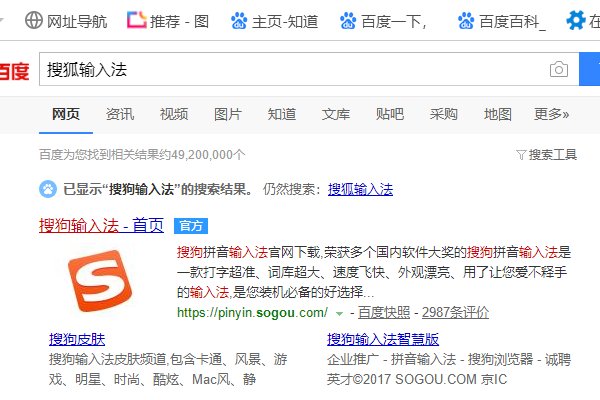Click the Baidu logo
This screenshot has height=400, width=600.
[14, 71]
